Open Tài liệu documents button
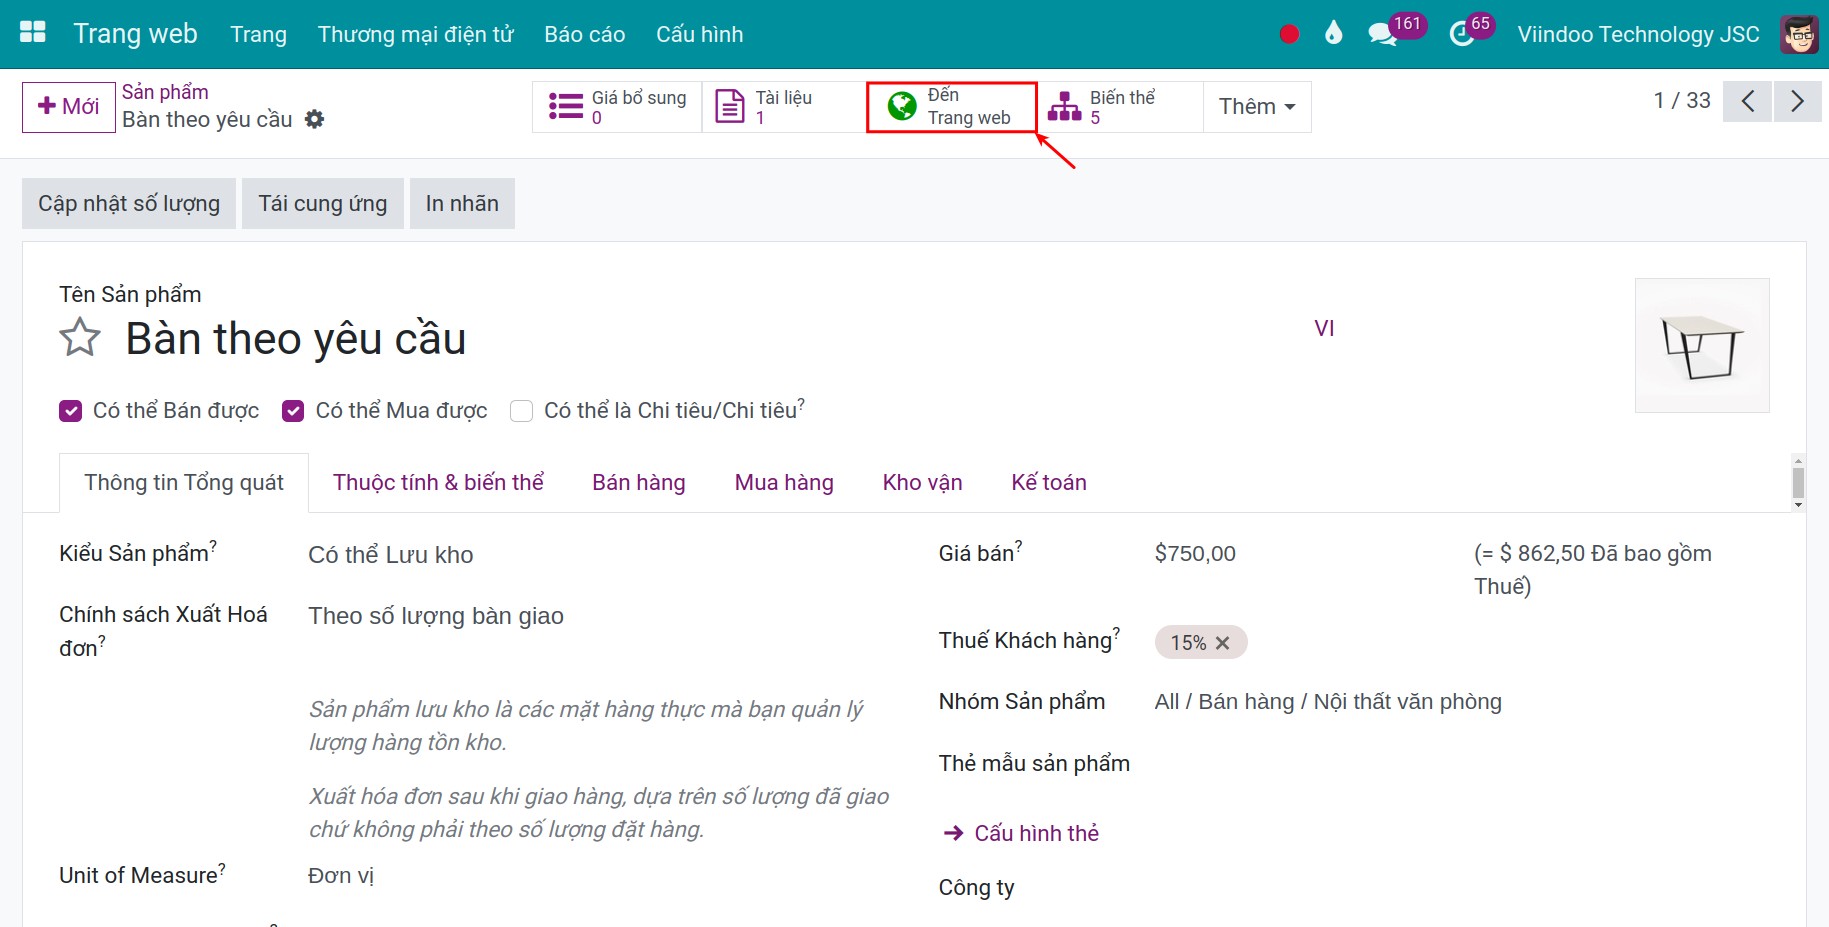 coord(784,107)
